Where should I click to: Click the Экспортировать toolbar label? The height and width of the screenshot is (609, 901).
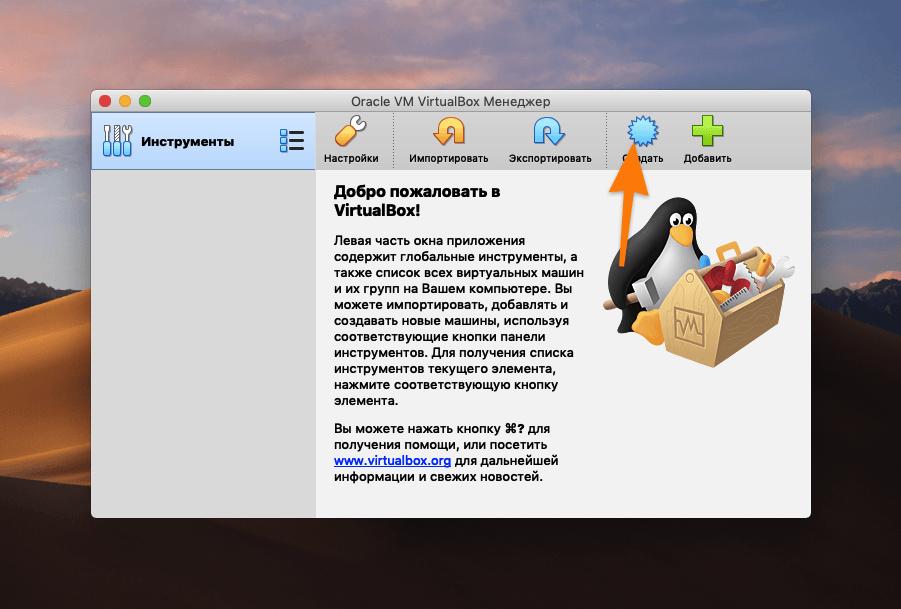pyautogui.click(x=549, y=158)
